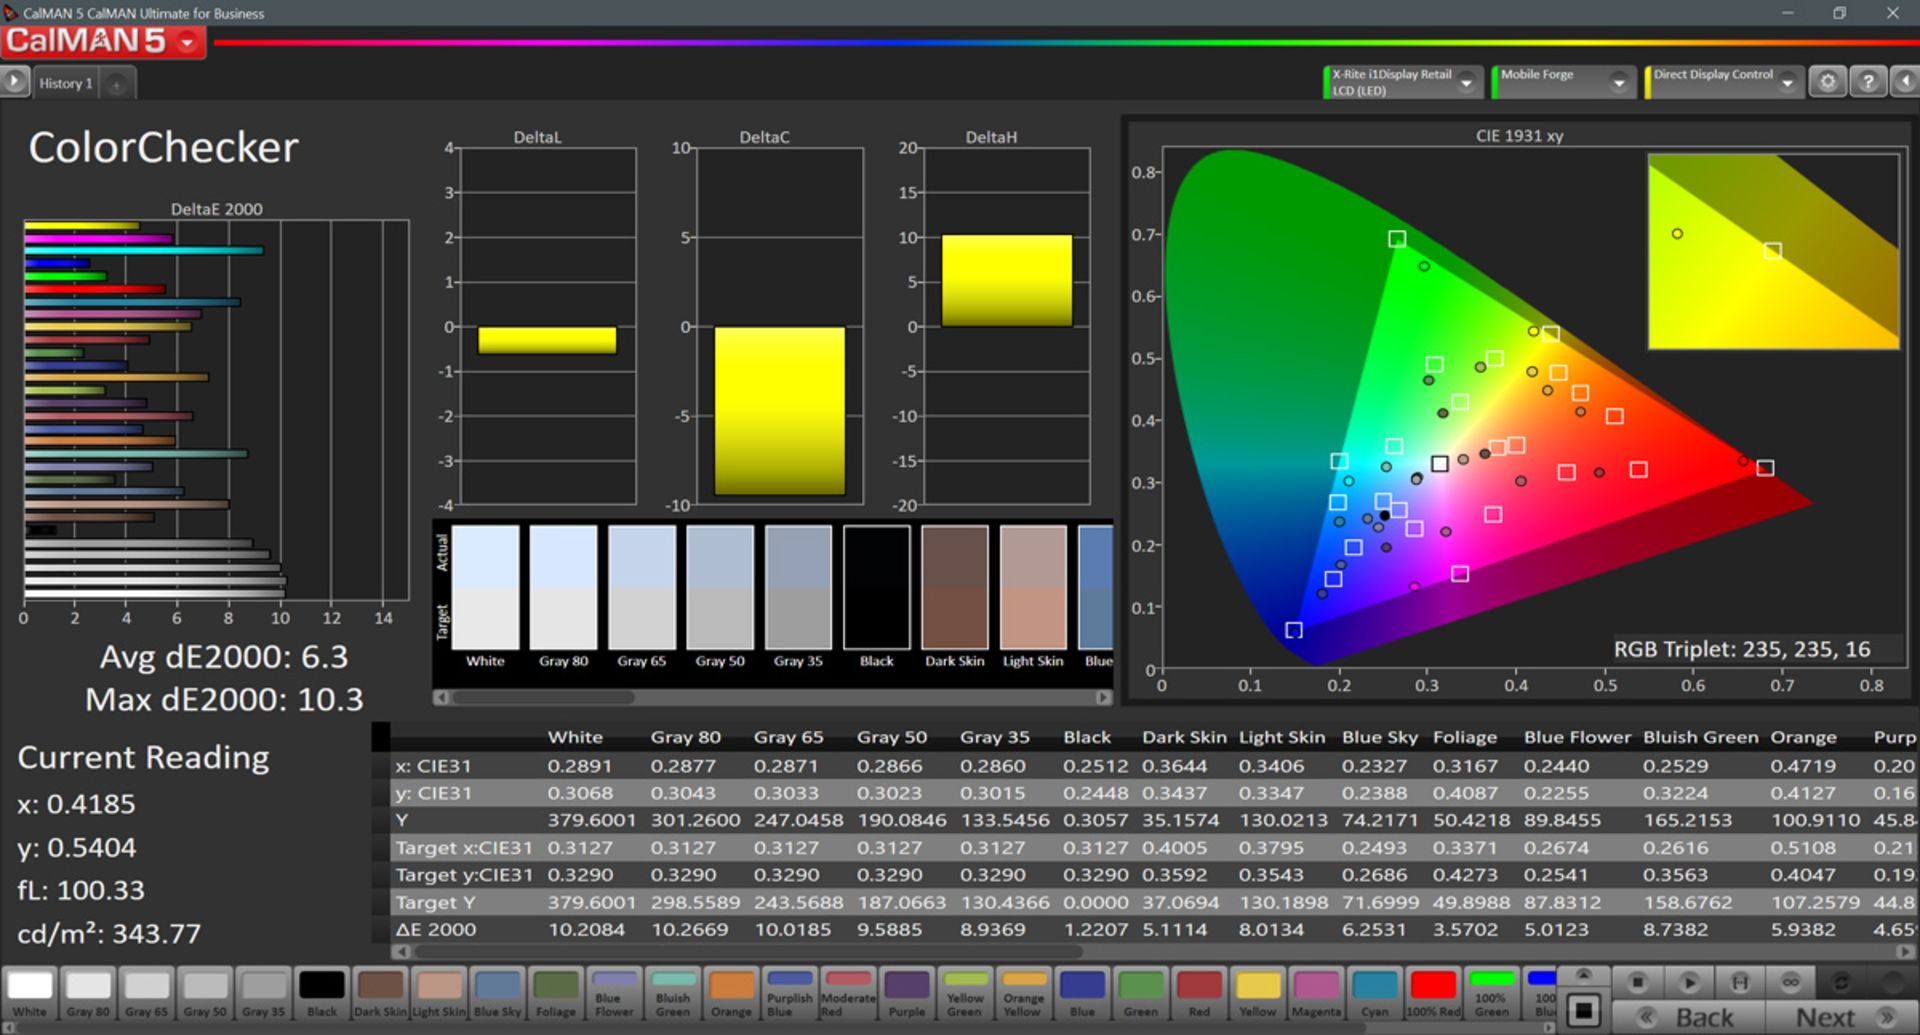
Task: Expand the X-Rite i1Display Retail meter dropdown
Action: click(1466, 83)
